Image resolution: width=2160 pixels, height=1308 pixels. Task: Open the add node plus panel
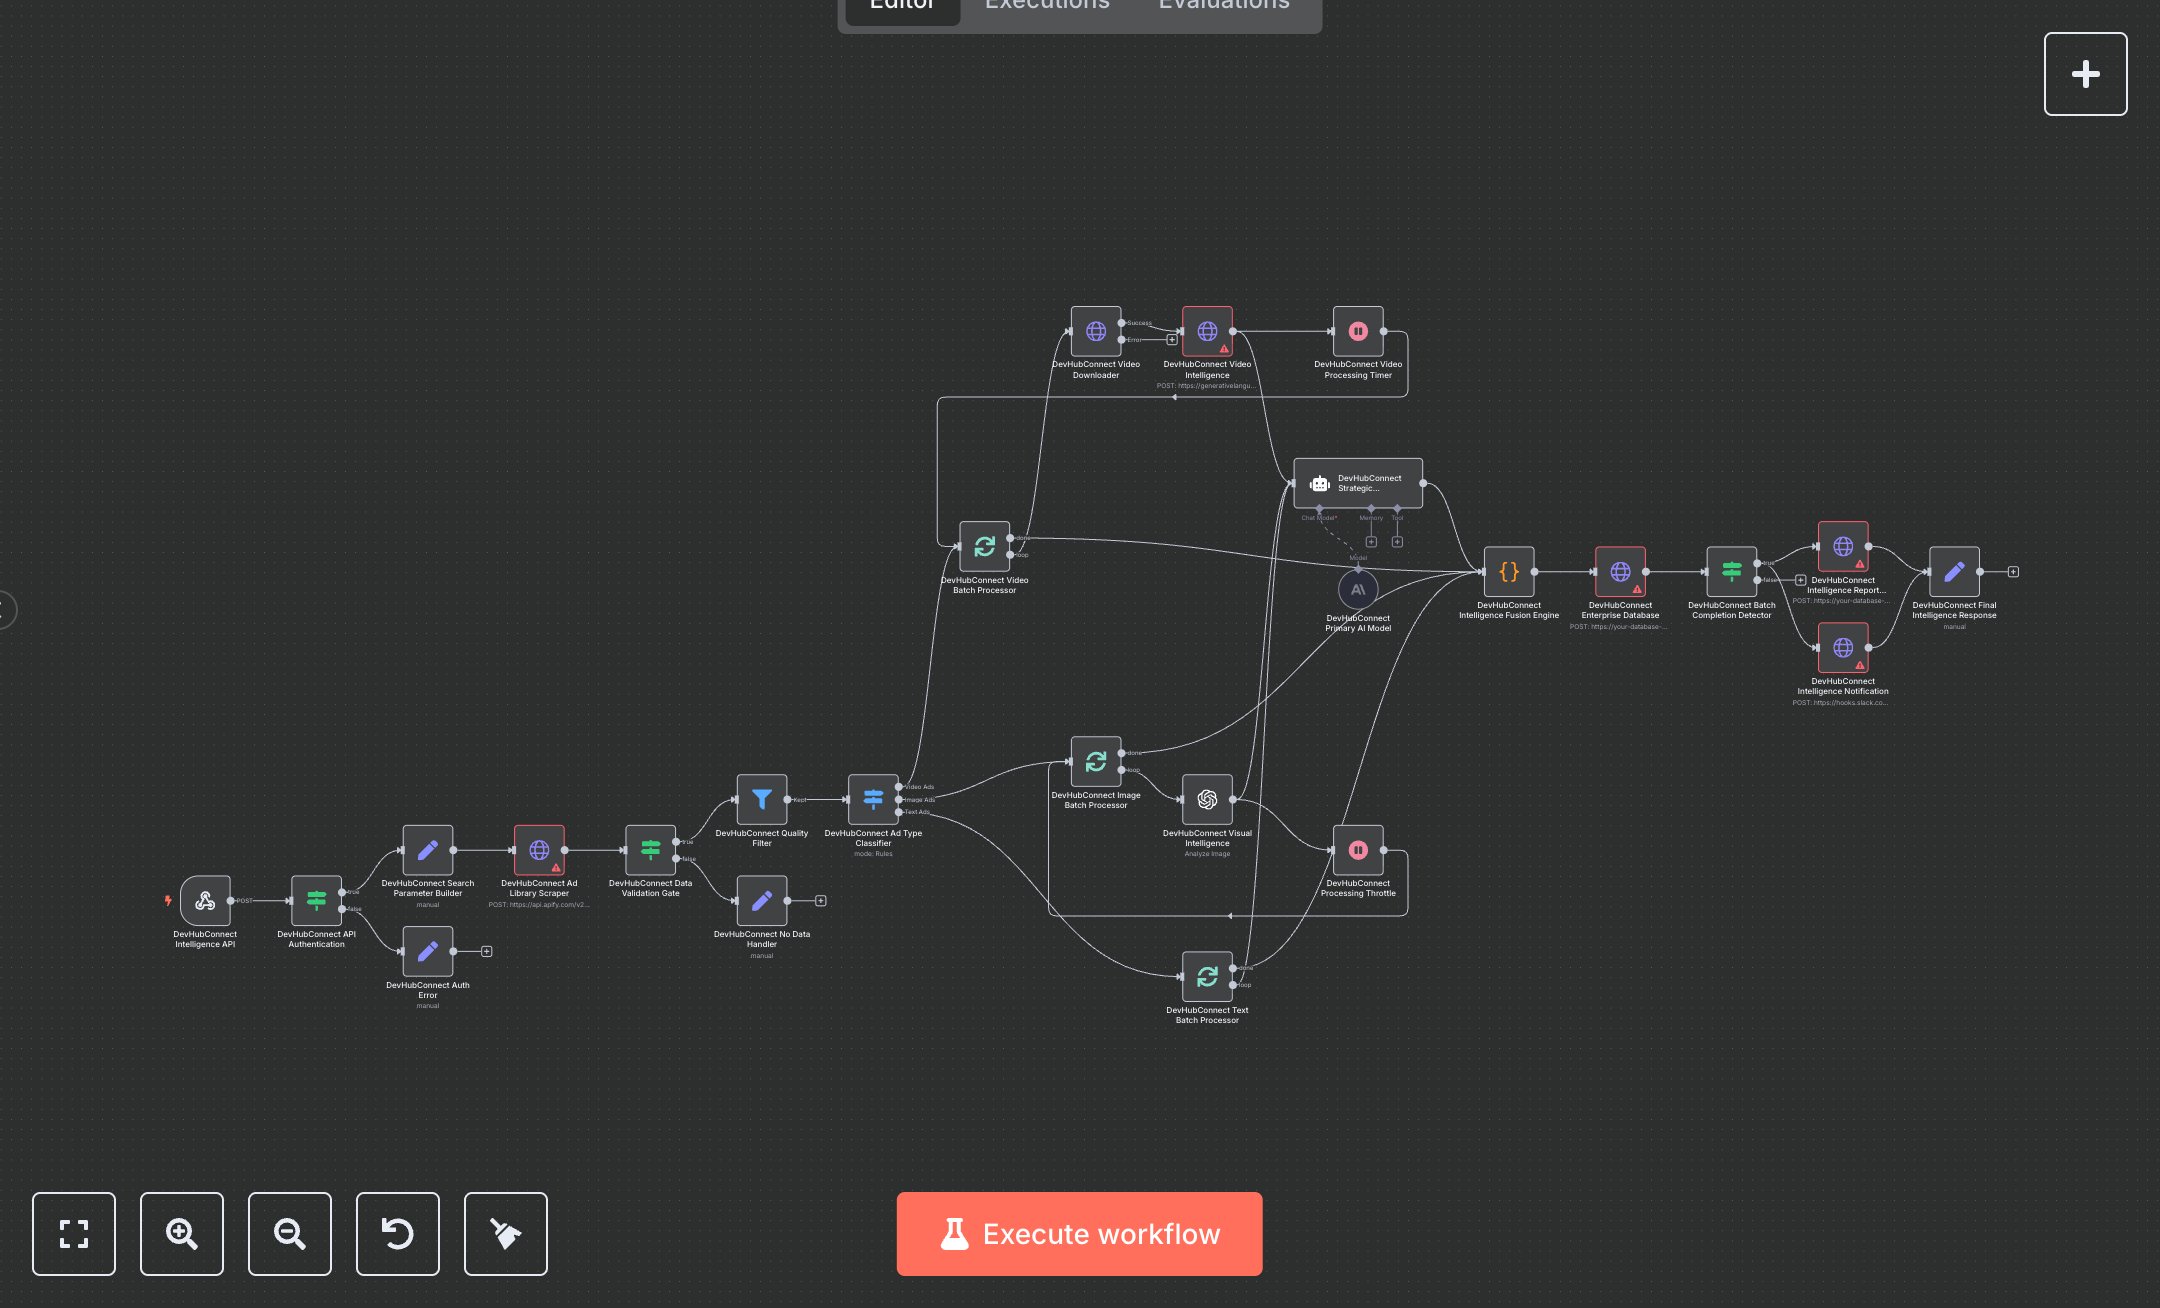[x=2085, y=74]
